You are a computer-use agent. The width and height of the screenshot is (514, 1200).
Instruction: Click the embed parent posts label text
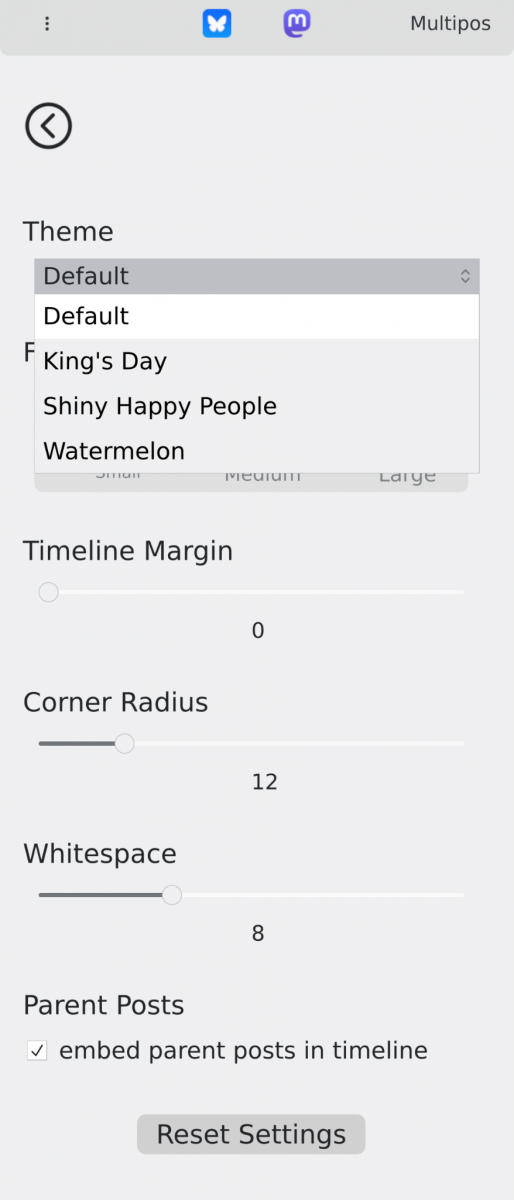(x=243, y=1051)
